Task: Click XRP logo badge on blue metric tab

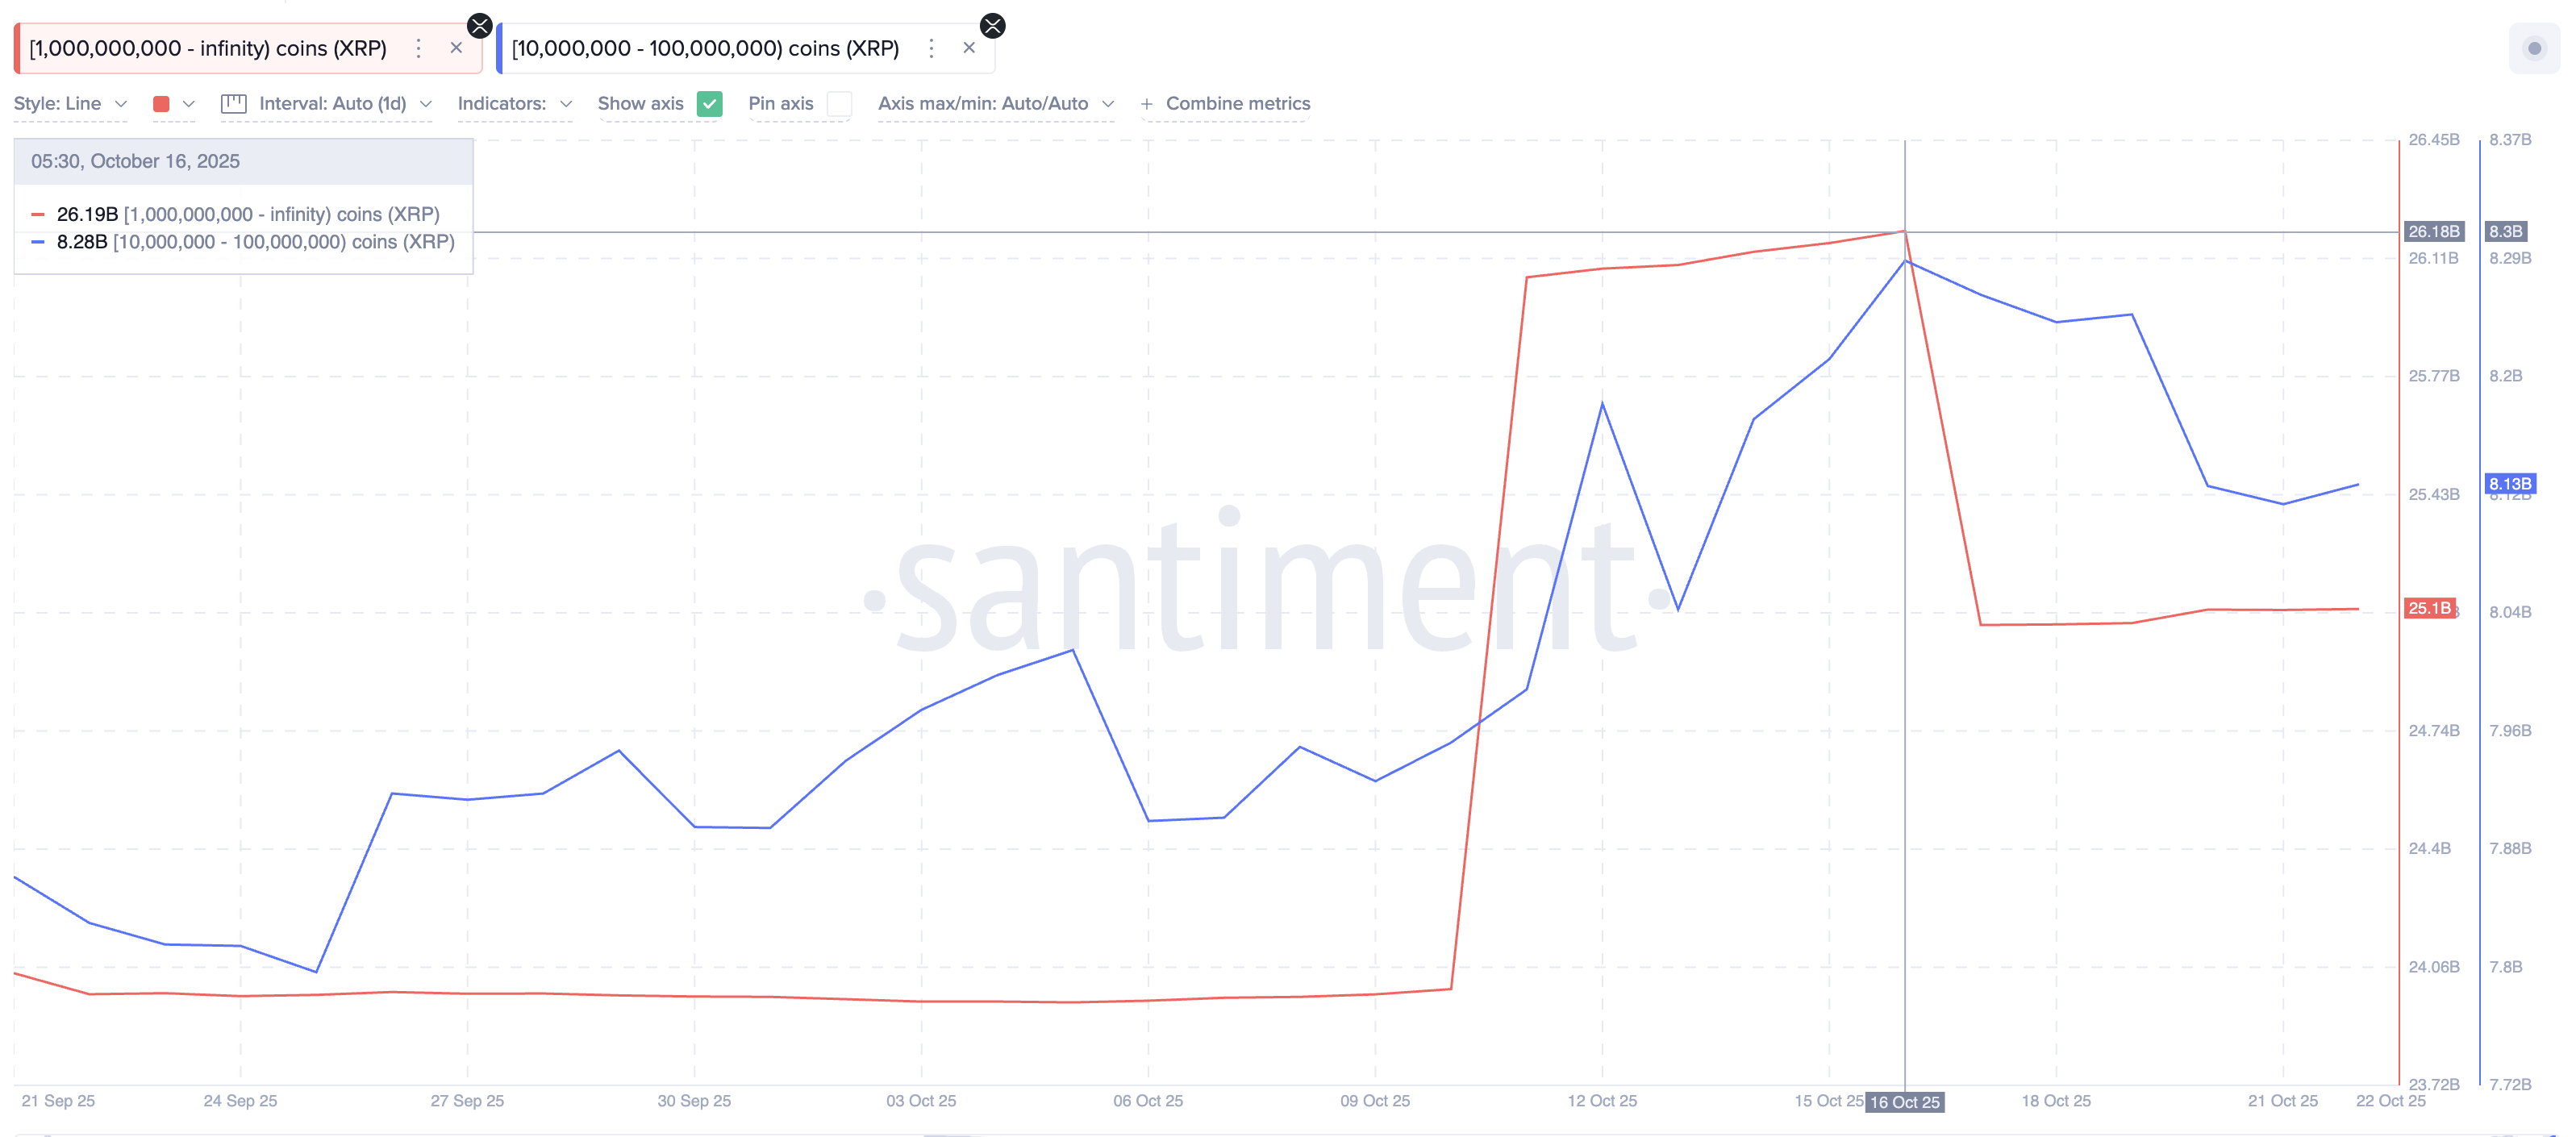Action: [x=992, y=26]
